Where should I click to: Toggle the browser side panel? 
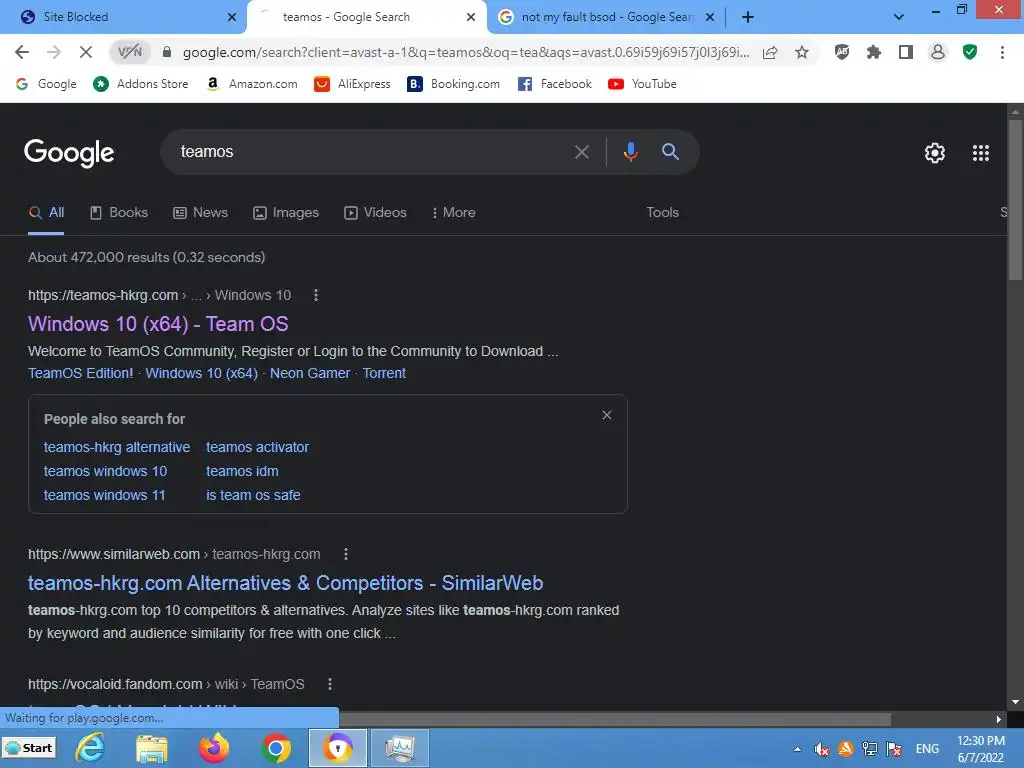906,52
